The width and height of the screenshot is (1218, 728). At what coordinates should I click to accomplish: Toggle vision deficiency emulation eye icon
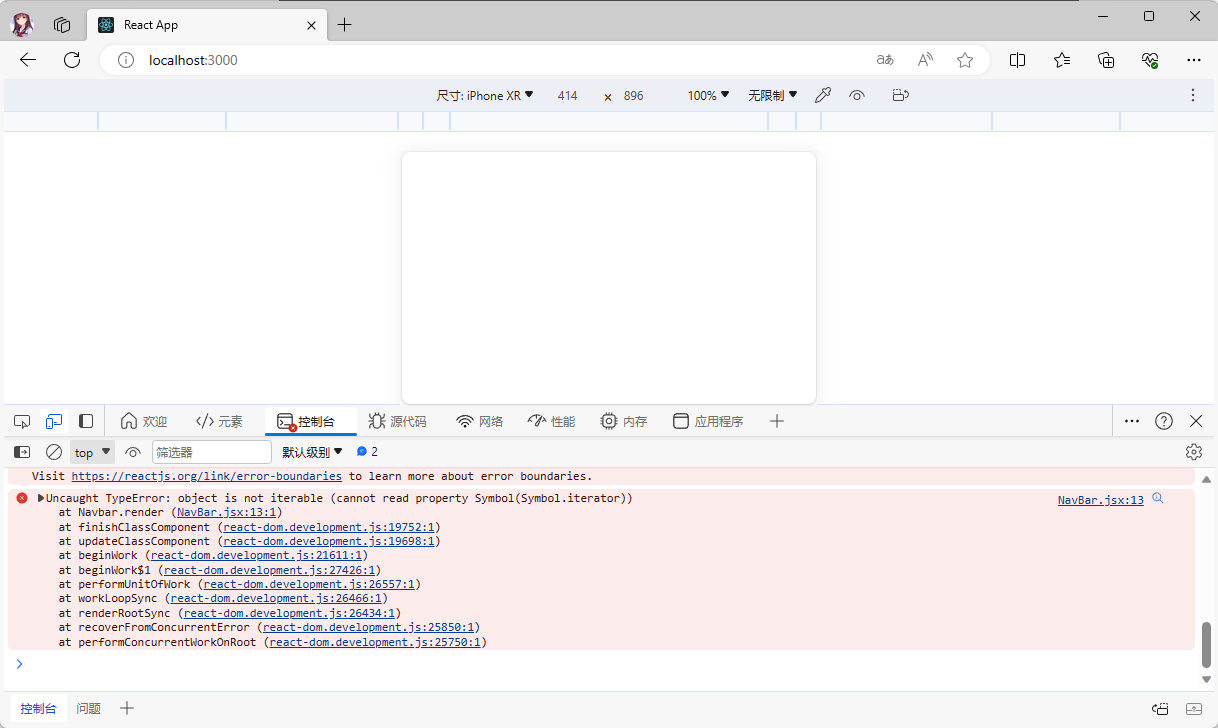857,95
